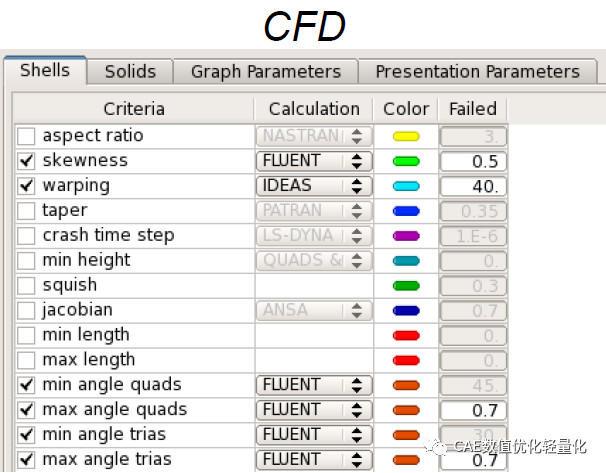Image resolution: width=606 pixels, height=473 pixels.
Task: Click the yellow color pill for aspect ratio
Action: (406, 136)
